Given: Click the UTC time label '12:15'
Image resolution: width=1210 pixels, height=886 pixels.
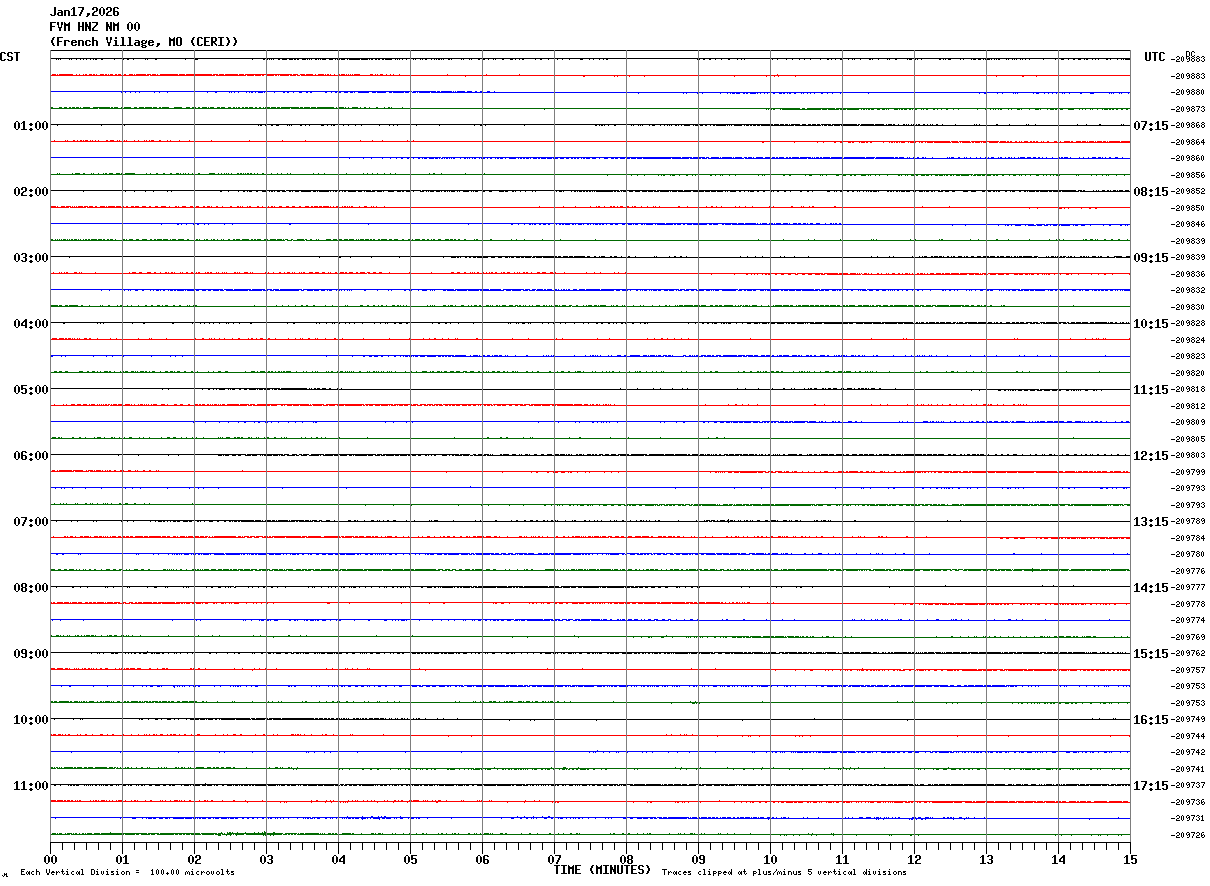Looking at the screenshot, I should click(1151, 455).
